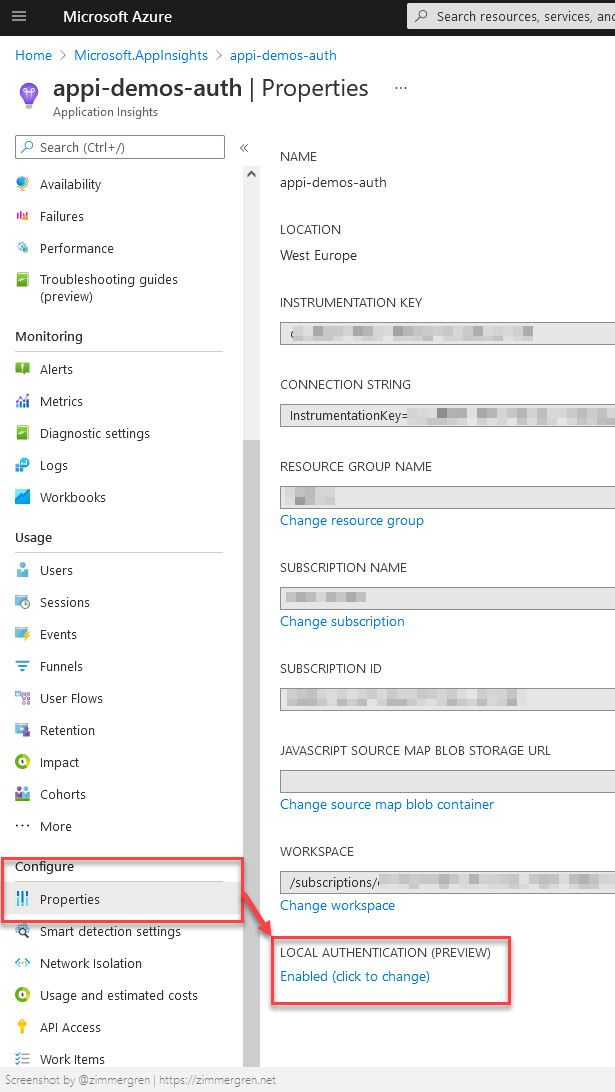The height and width of the screenshot is (1092, 615).
Task: Open Smart detection settings
Action: [x=110, y=931]
